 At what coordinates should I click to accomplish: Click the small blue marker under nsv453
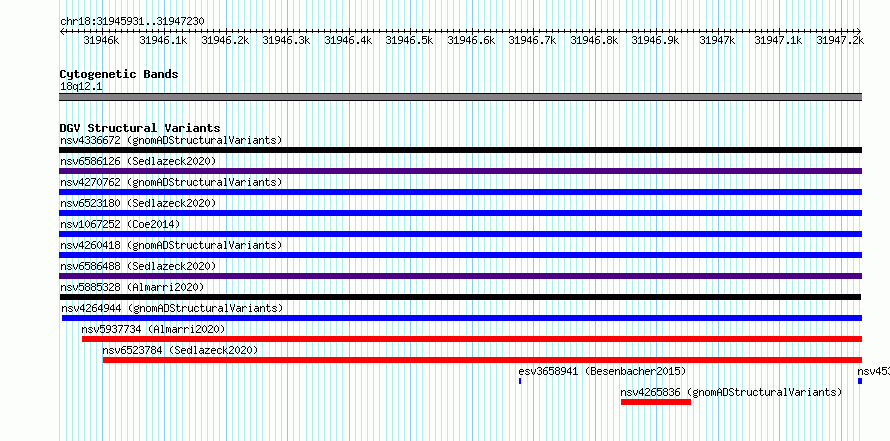(x=860, y=381)
